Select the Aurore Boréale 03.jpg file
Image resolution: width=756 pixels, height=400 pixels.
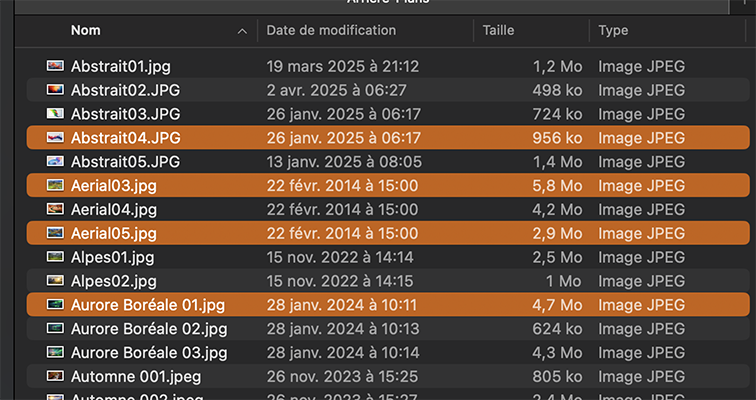point(149,352)
